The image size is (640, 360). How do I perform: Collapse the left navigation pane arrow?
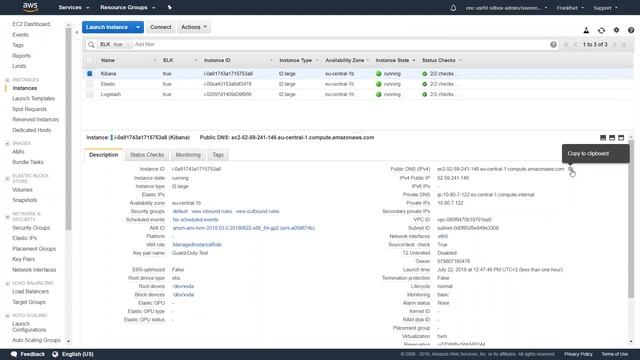pos(77,32)
